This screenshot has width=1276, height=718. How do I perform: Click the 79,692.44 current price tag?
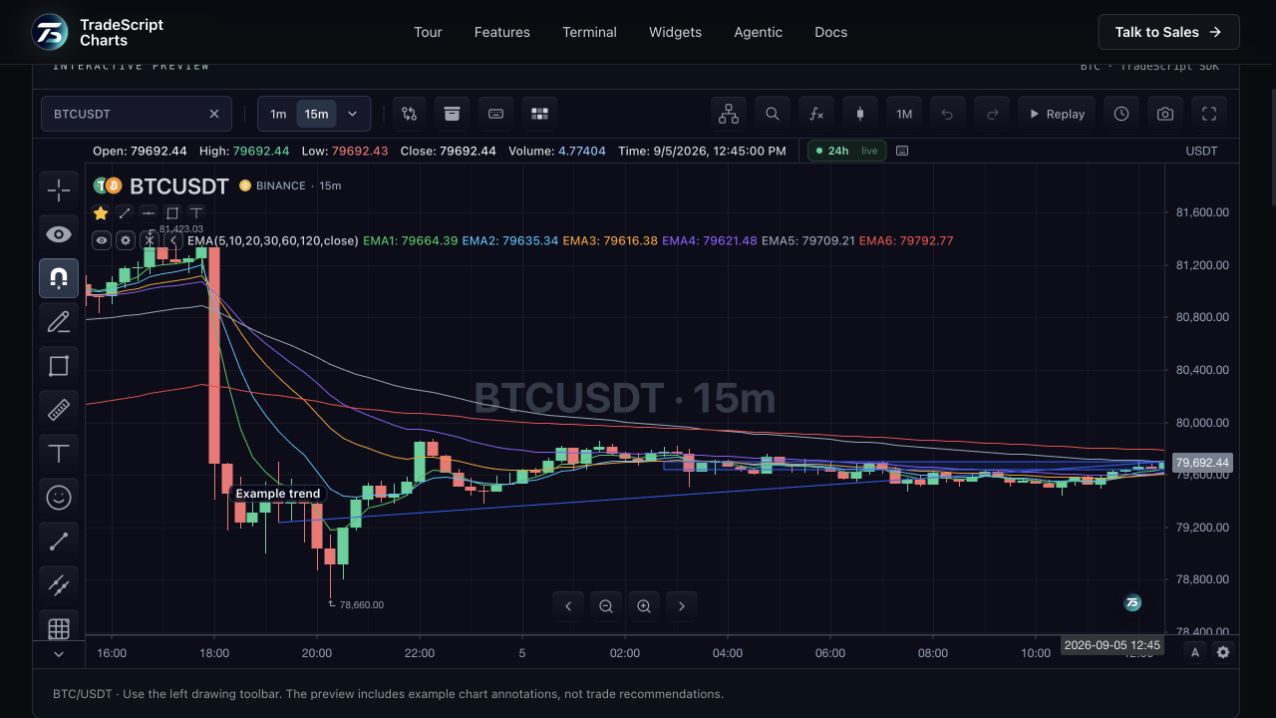point(1203,463)
